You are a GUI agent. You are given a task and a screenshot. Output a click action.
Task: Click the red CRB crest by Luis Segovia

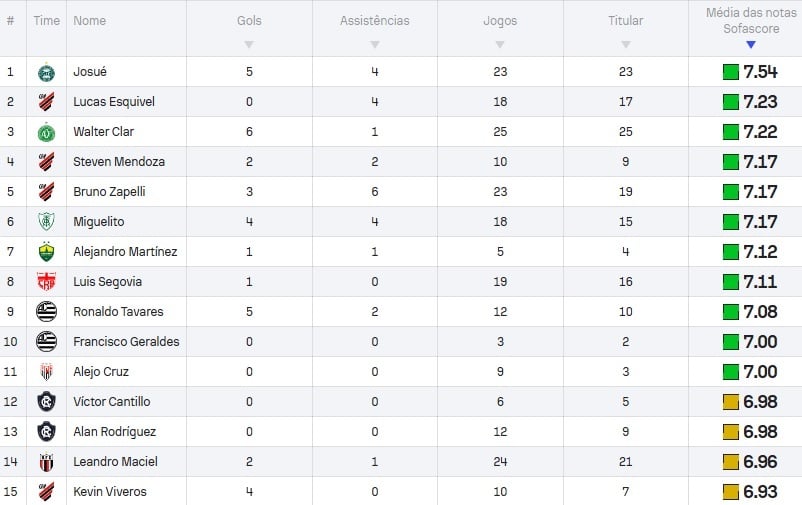[x=46, y=282]
